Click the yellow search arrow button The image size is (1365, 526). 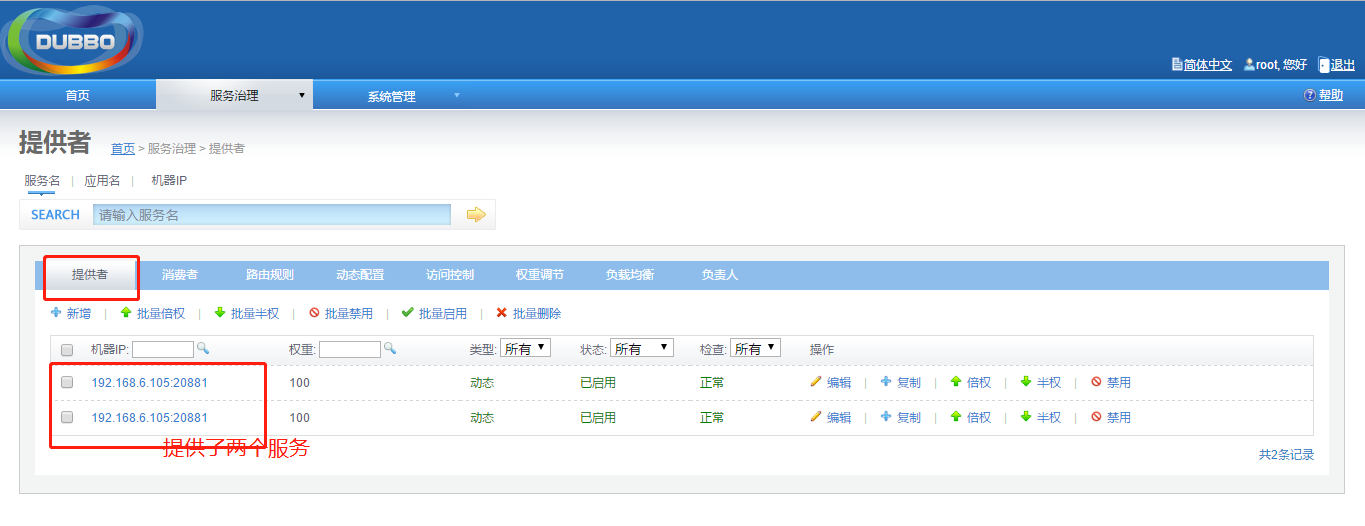(x=476, y=214)
